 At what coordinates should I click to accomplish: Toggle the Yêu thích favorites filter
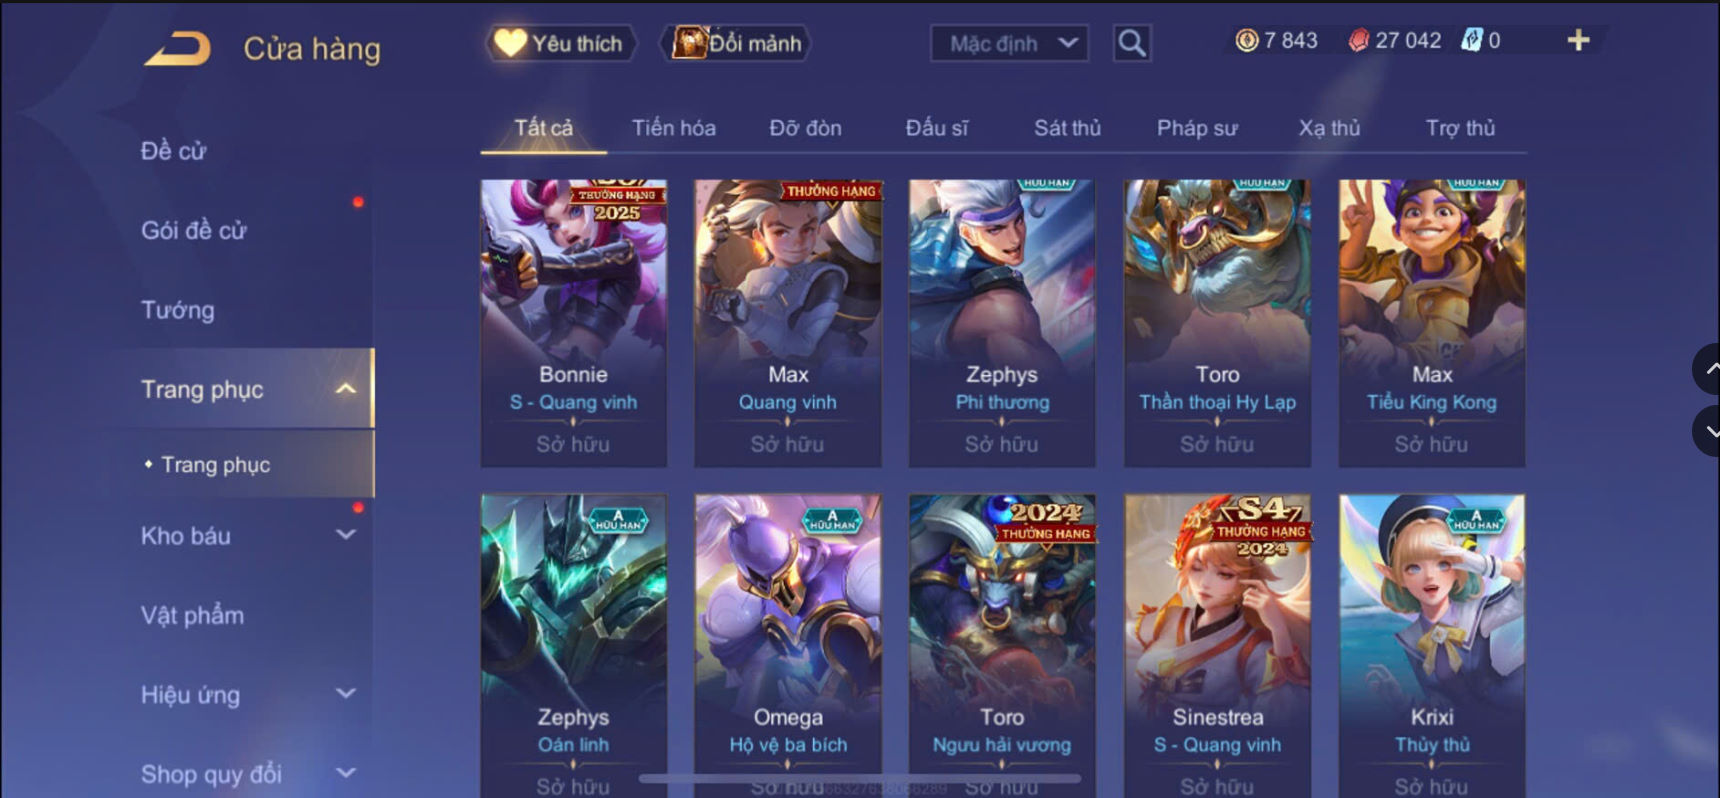coord(560,43)
